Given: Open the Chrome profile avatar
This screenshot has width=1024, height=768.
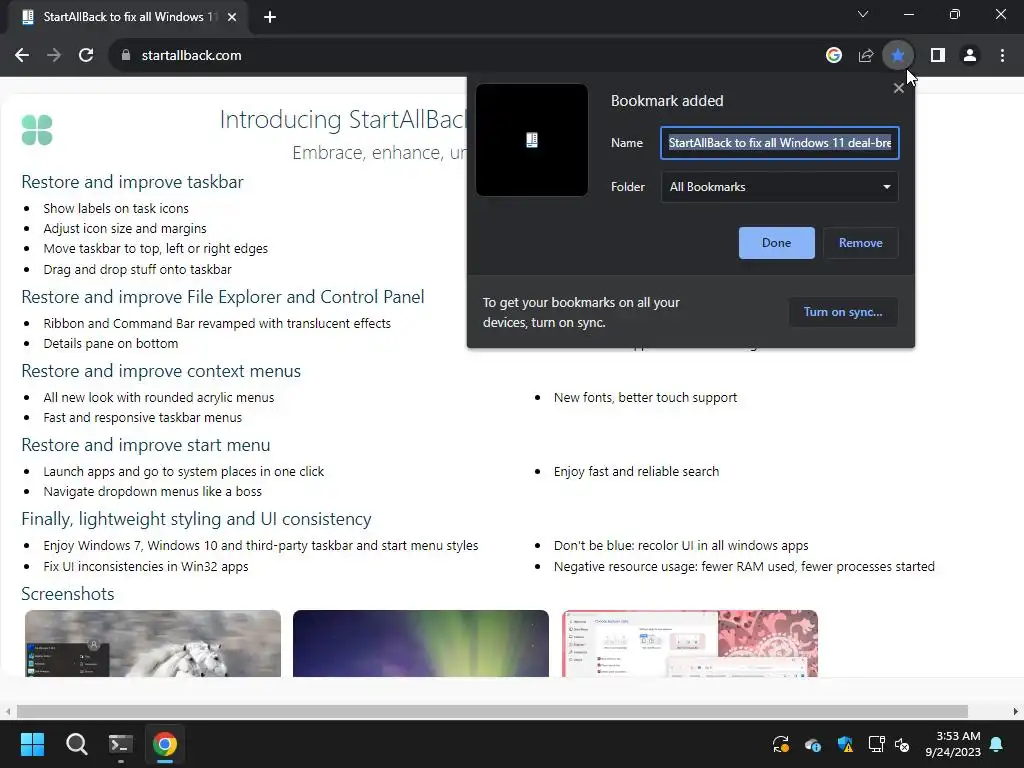Looking at the screenshot, I should (970, 56).
